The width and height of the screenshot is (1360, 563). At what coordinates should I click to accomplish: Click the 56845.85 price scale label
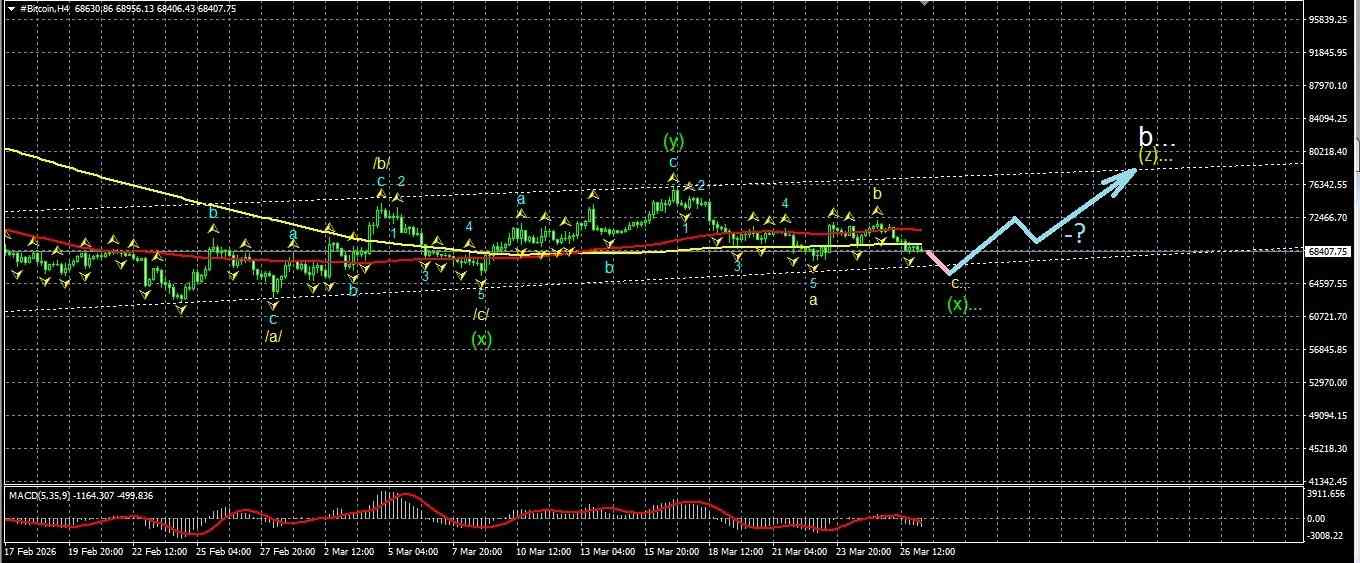coord(1328,350)
